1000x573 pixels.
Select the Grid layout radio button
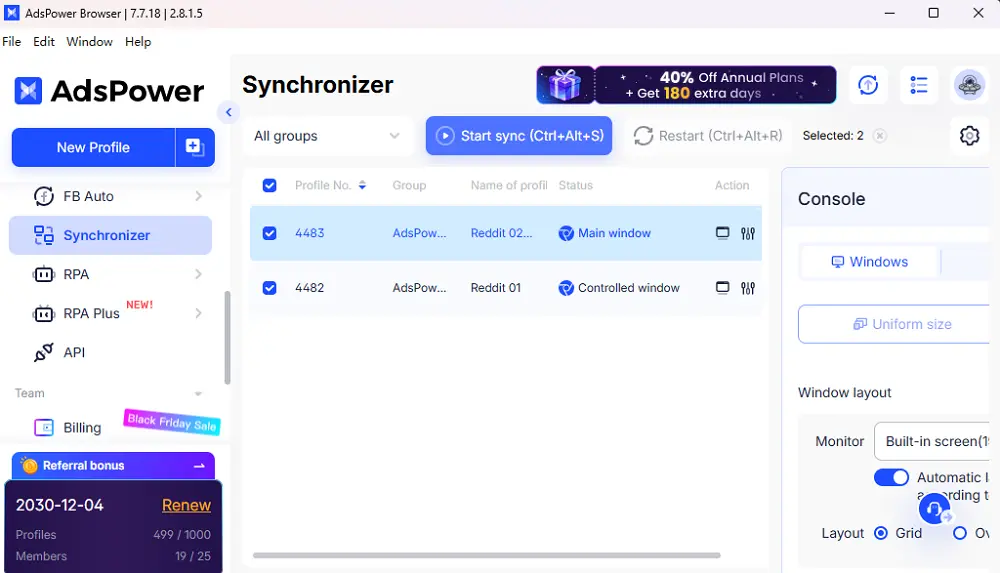(x=881, y=533)
